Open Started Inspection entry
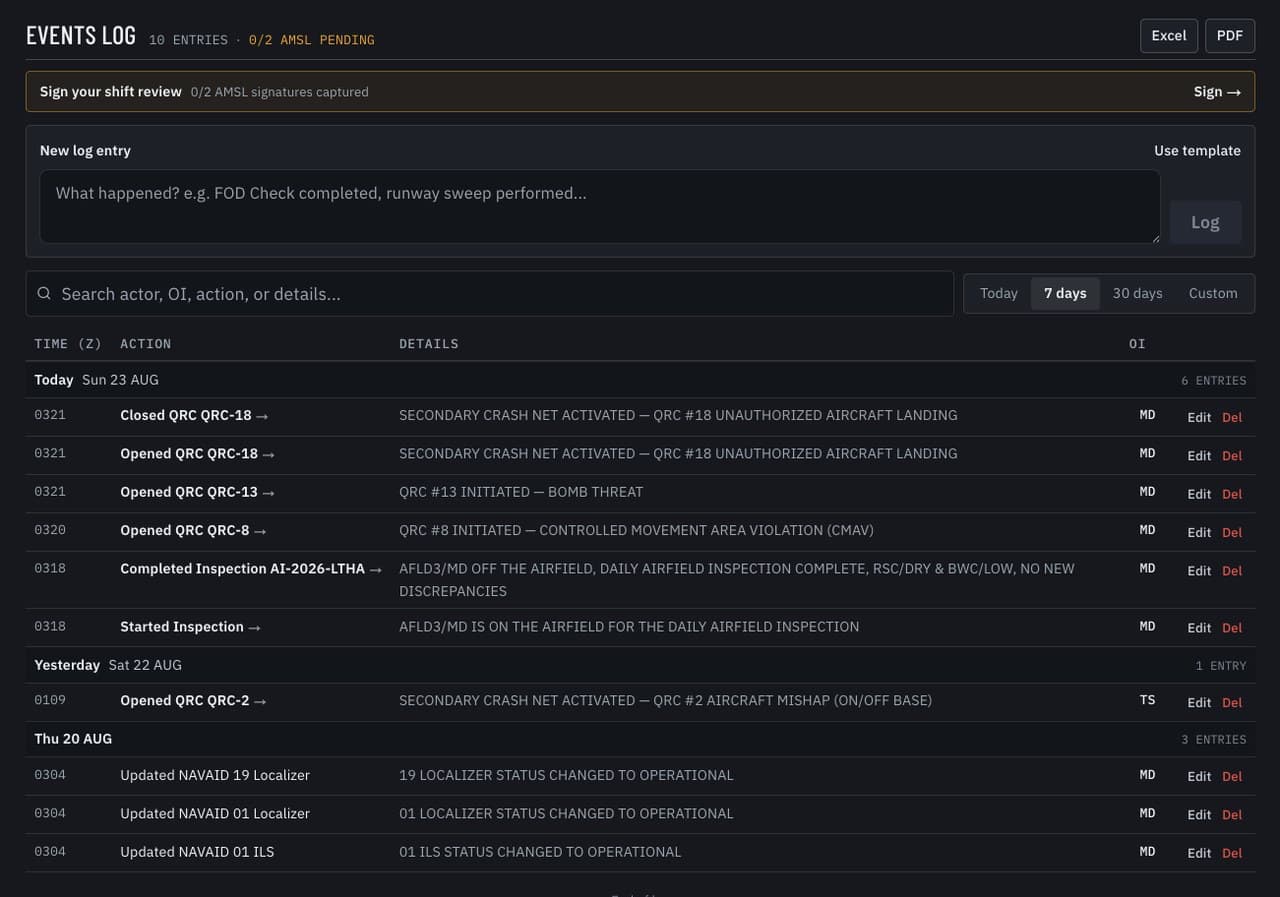Viewport: 1280px width, 897px height. pyautogui.click(x=190, y=626)
